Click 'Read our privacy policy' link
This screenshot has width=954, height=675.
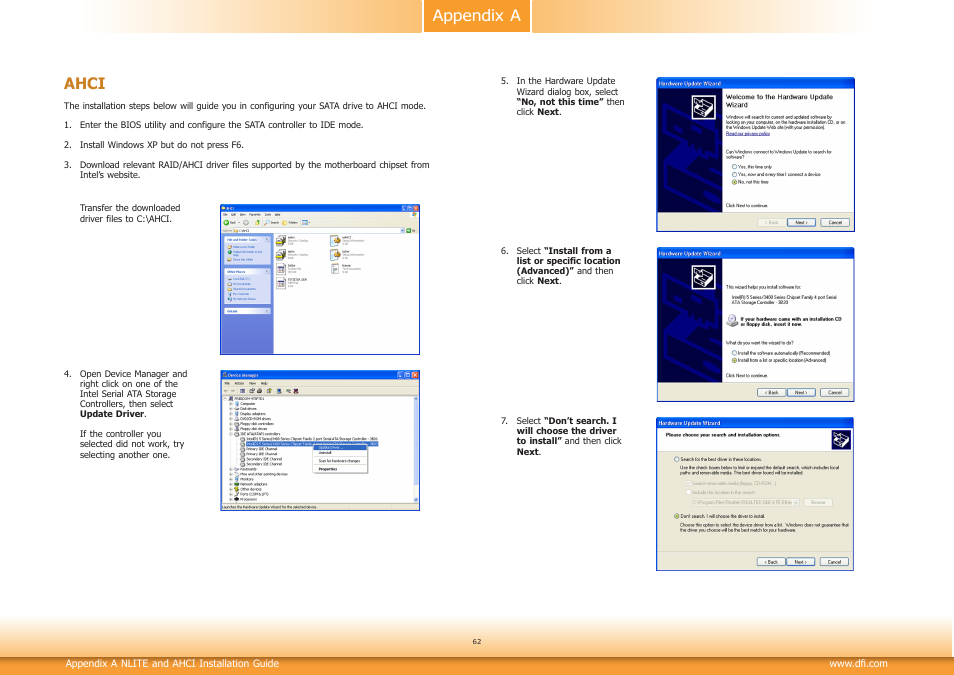pyautogui.click(x=748, y=134)
